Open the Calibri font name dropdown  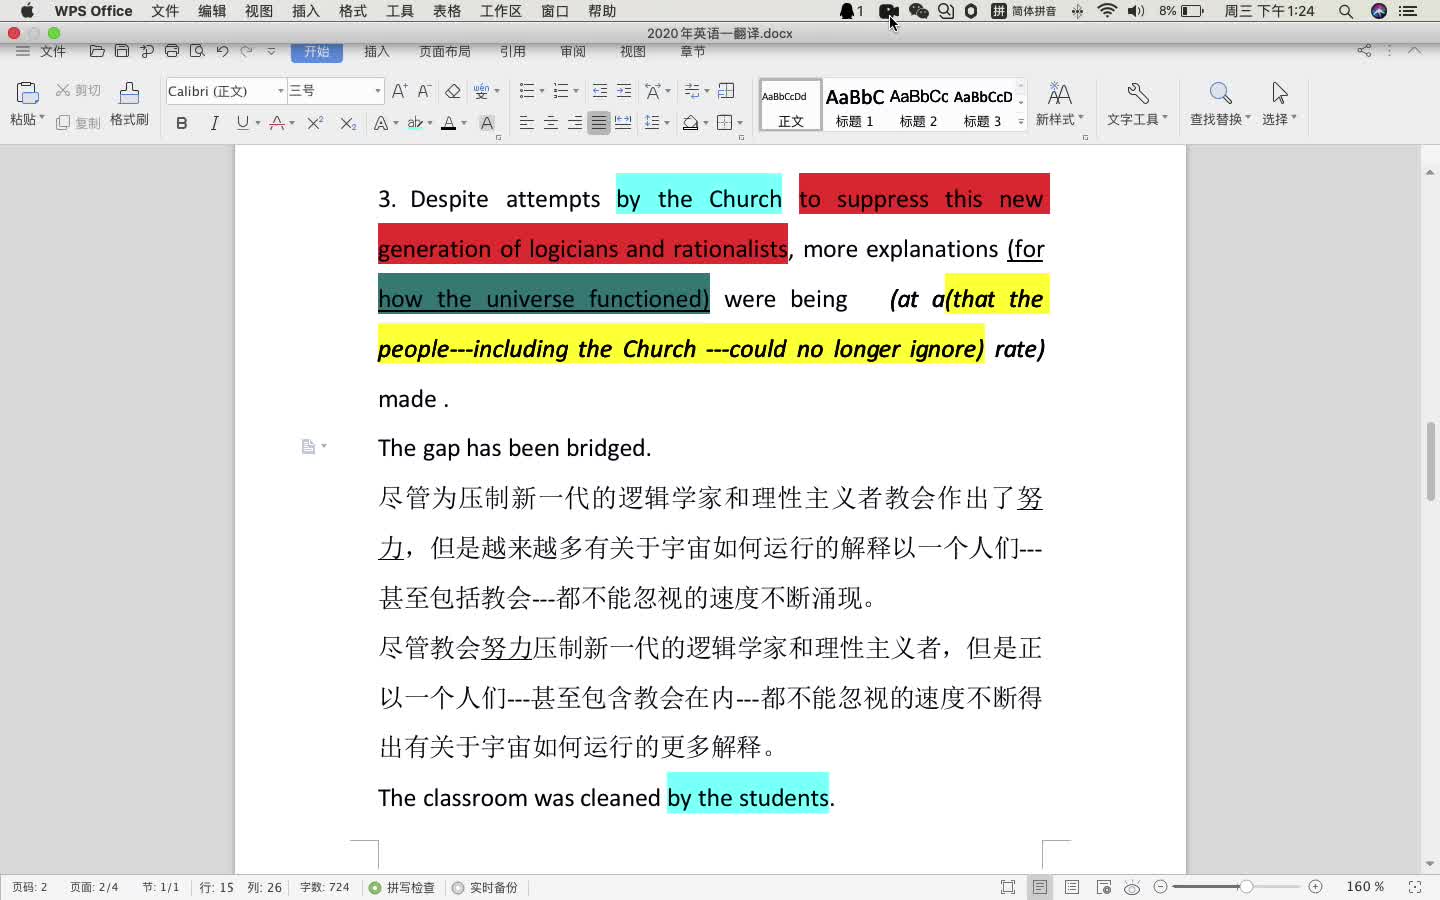pos(280,91)
